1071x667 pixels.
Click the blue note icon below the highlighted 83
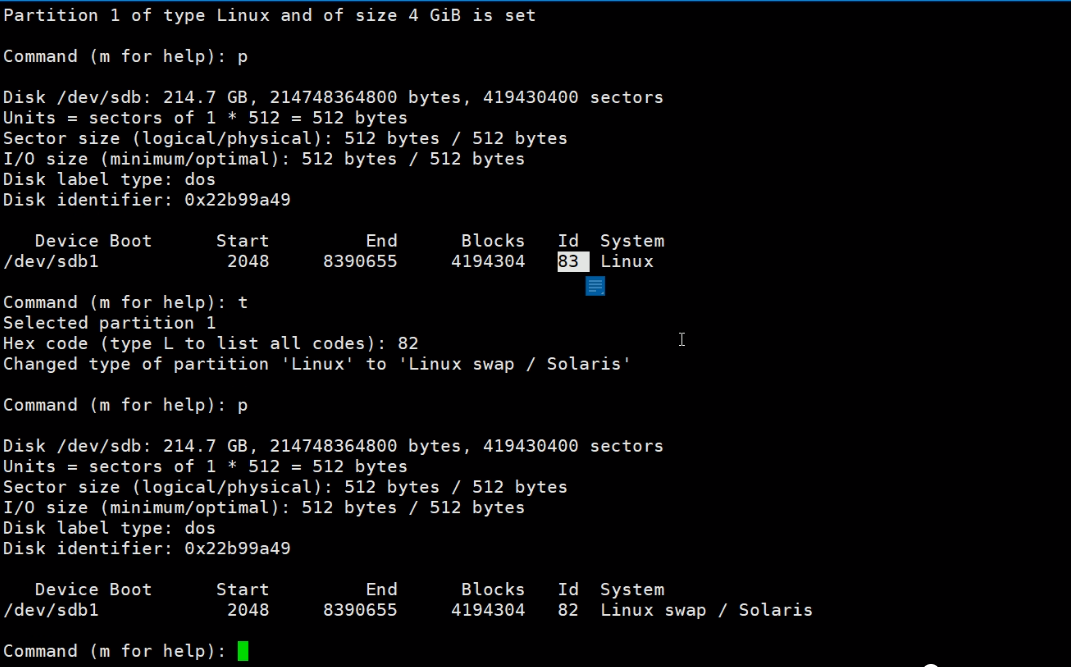(595, 286)
